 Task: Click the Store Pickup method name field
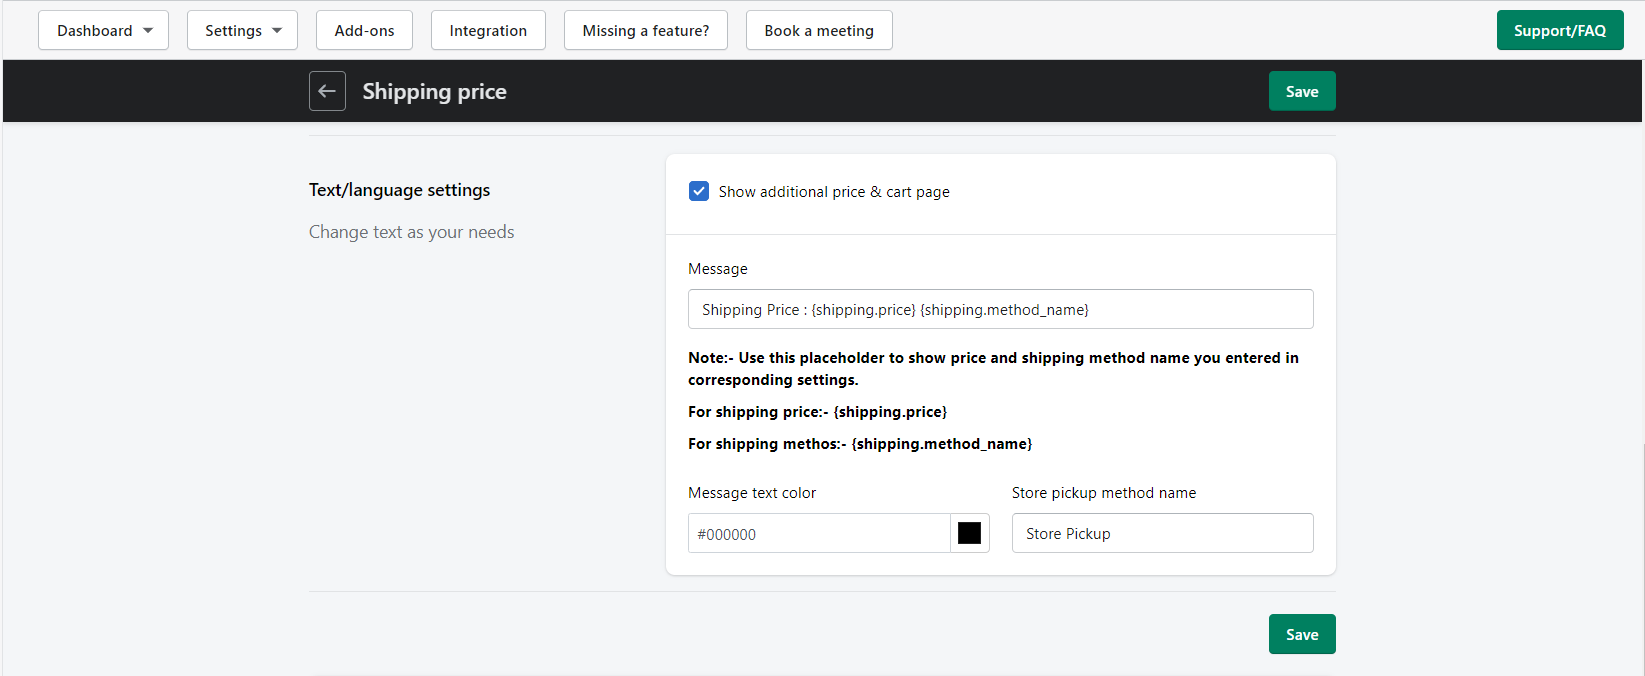1162,533
